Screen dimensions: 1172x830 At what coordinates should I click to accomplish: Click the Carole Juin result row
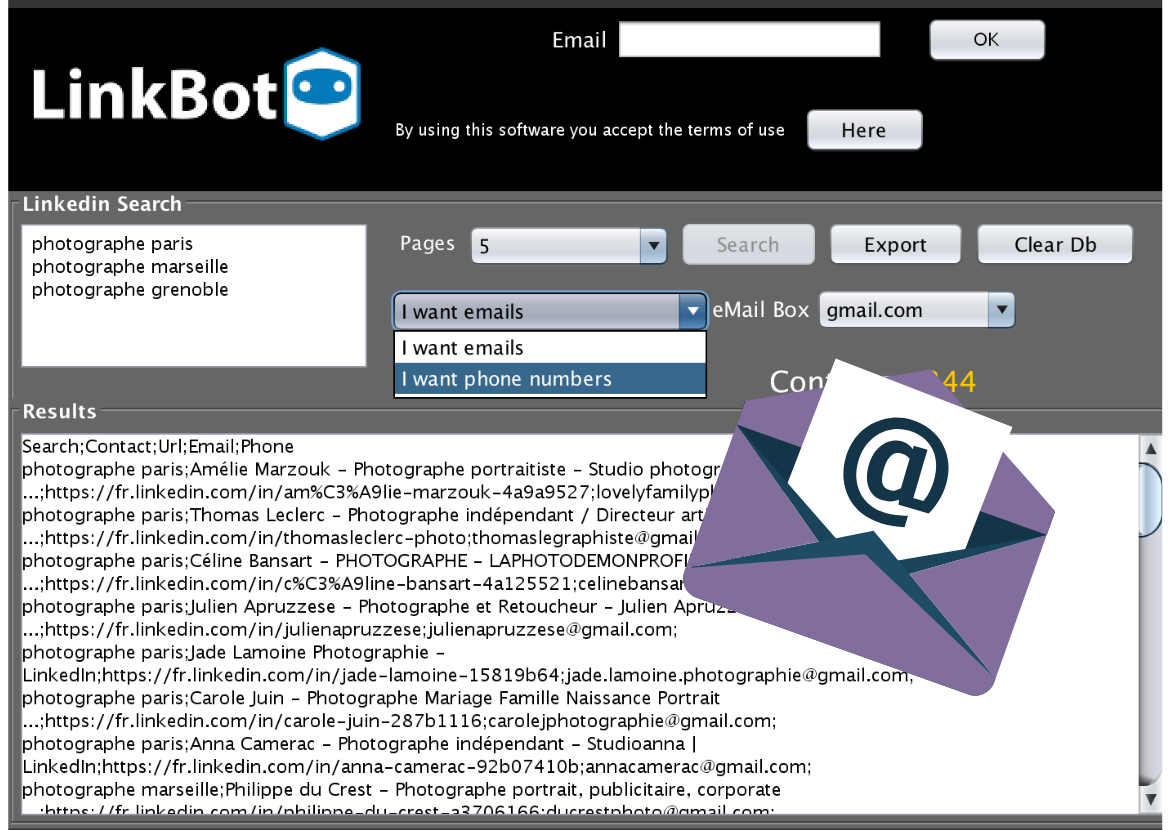371,698
